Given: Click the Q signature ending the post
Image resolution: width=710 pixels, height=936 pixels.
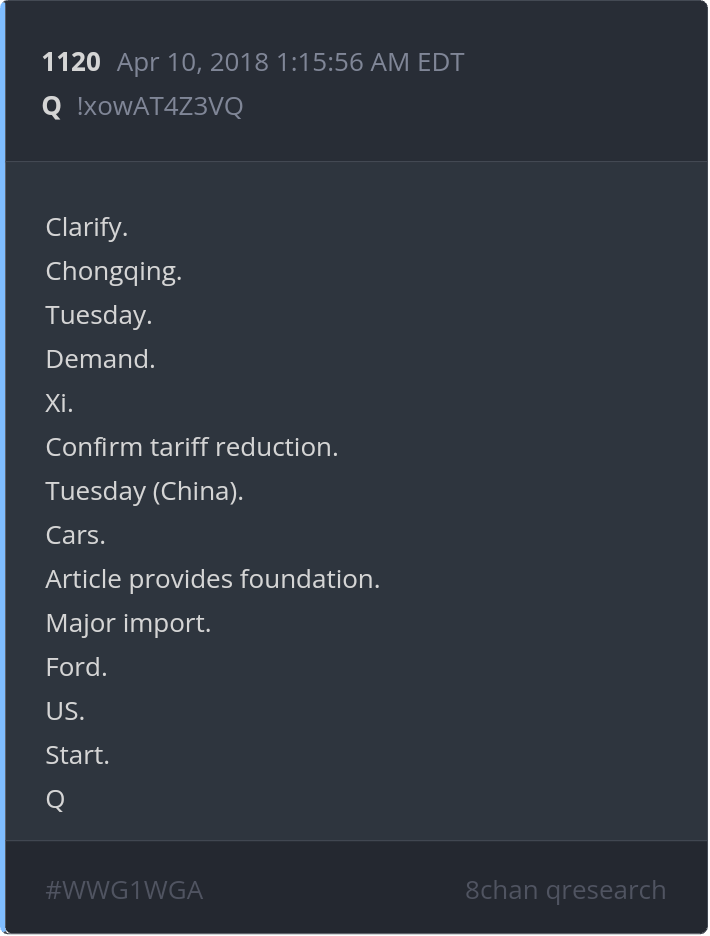Looking at the screenshot, I should click(55, 799).
